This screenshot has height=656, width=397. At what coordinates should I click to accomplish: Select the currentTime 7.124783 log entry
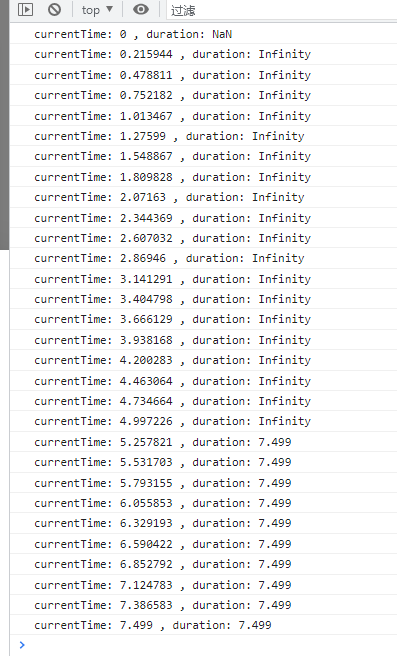point(203,584)
